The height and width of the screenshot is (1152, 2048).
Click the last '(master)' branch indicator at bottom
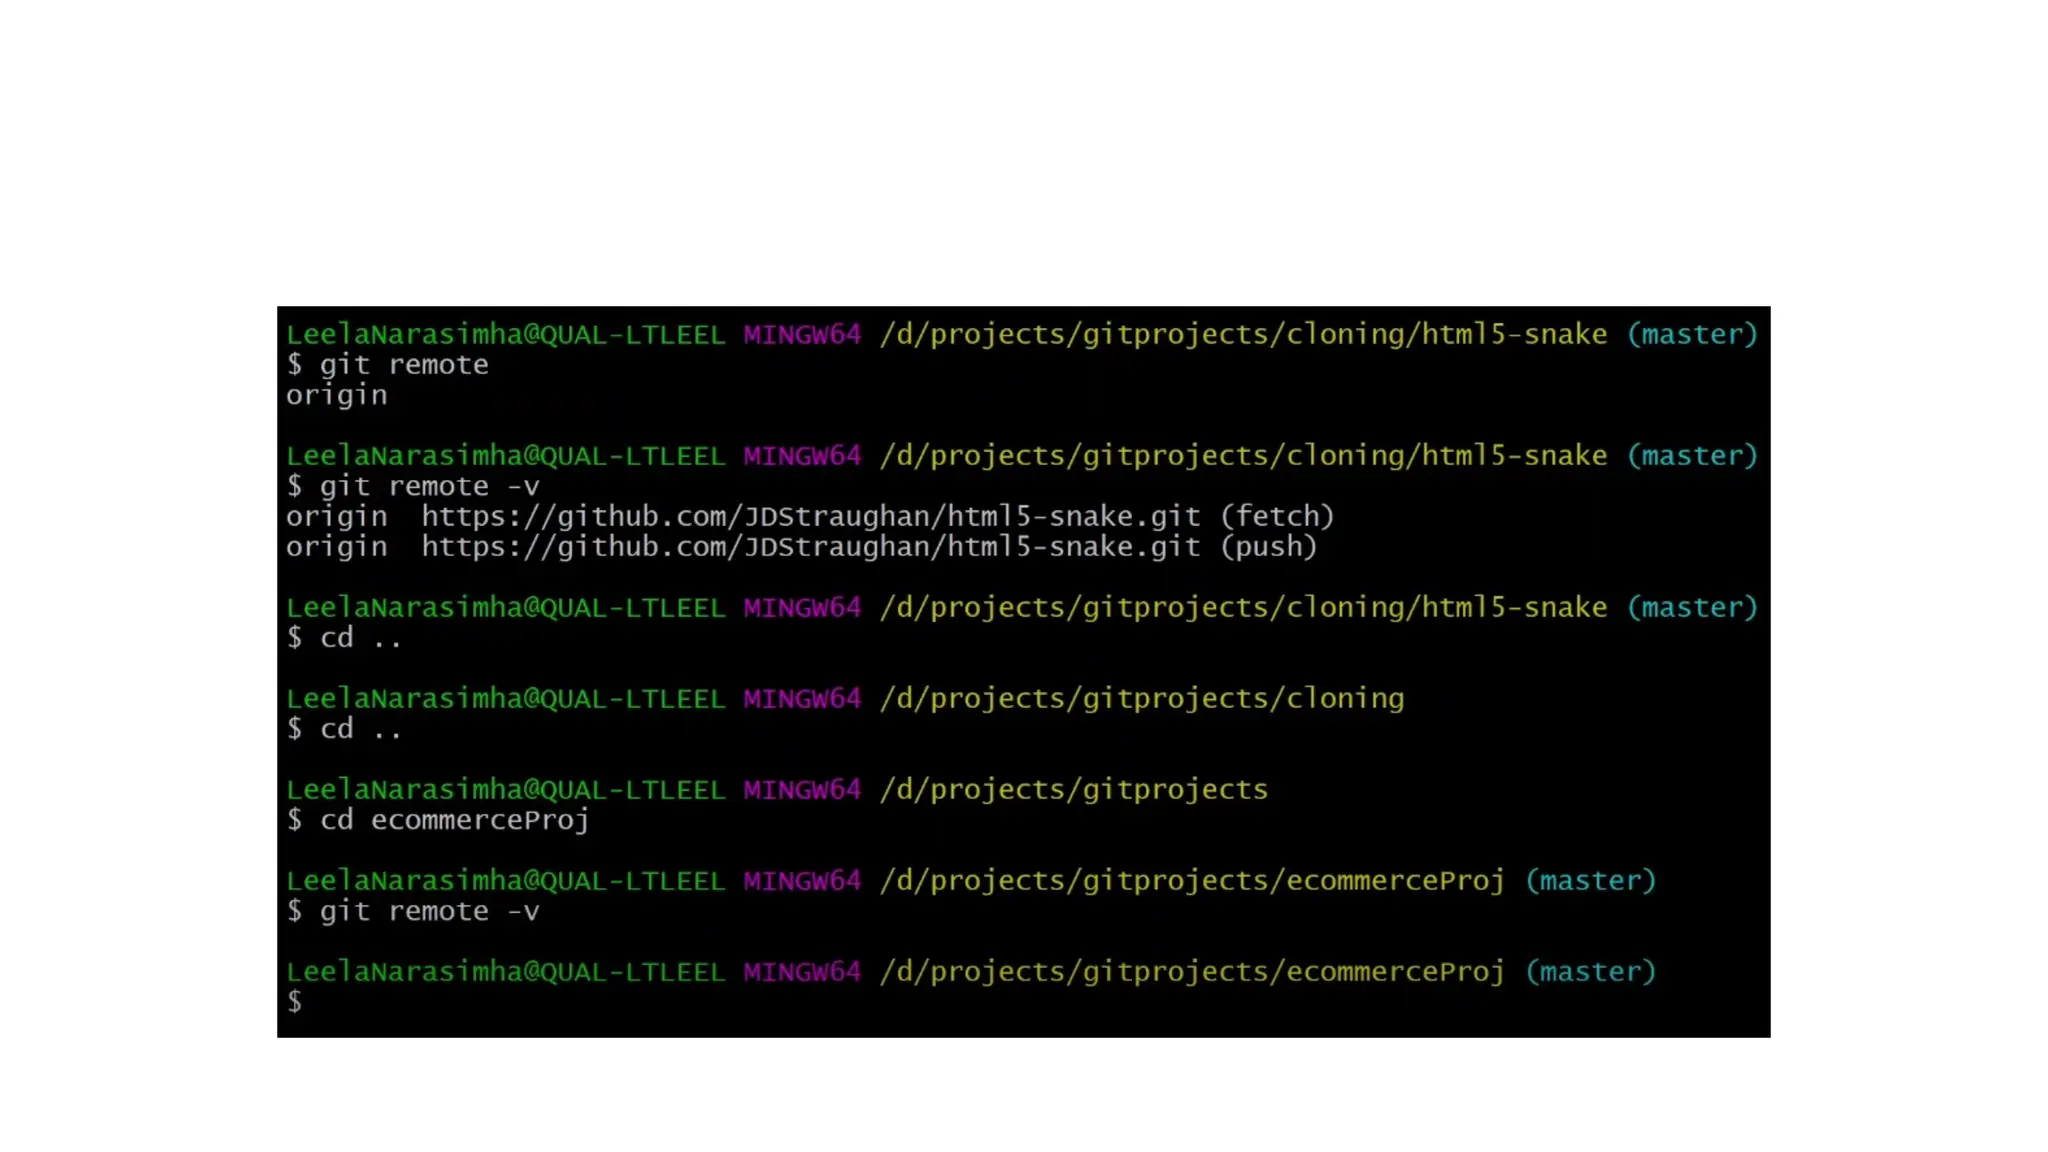click(x=1590, y=972)
